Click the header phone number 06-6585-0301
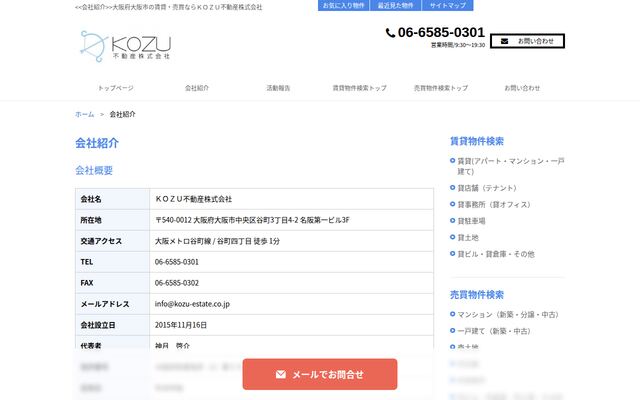Image resolution: width=640 pixels, height=400 pixels. click(441, 32)
